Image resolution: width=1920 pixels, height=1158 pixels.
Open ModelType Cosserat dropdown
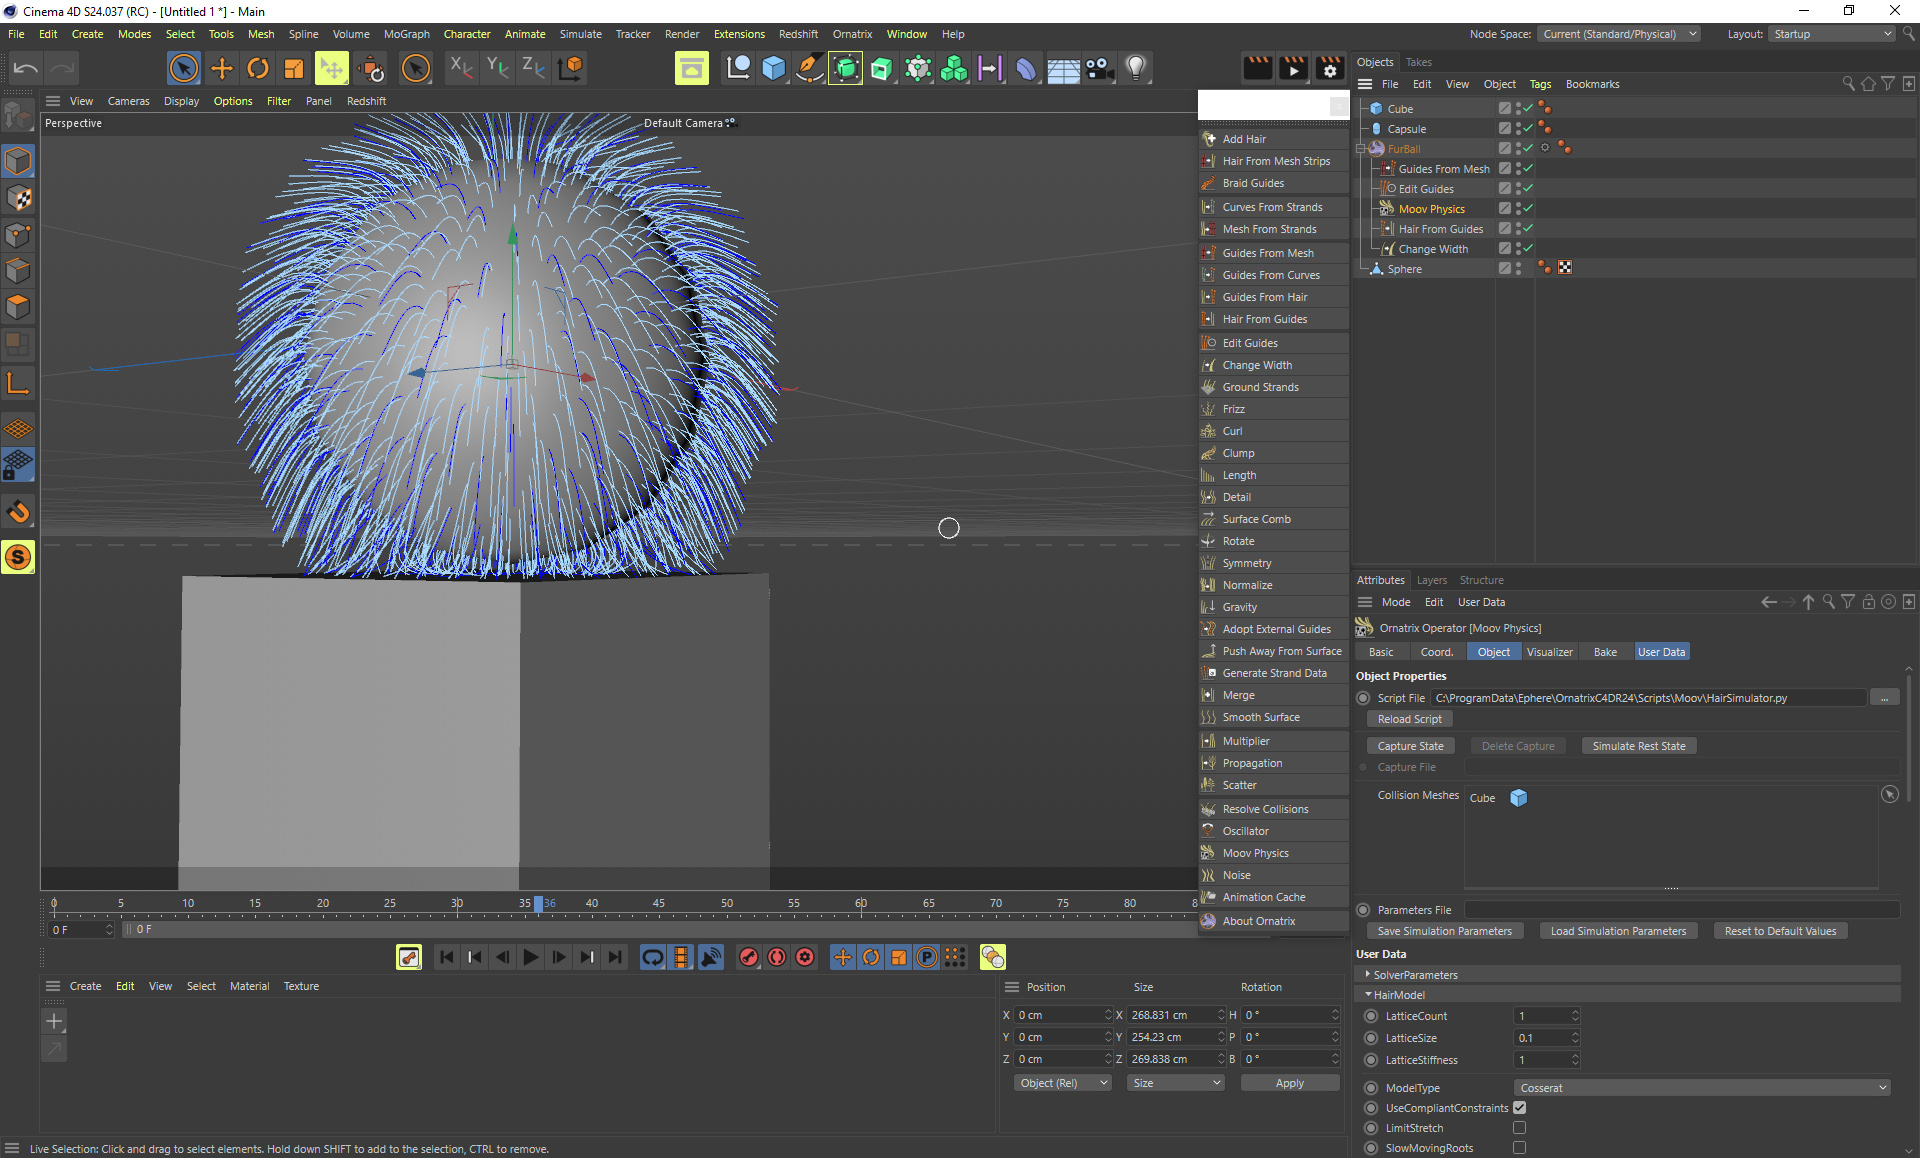pyautogui.click(x=1701, y=1087)
